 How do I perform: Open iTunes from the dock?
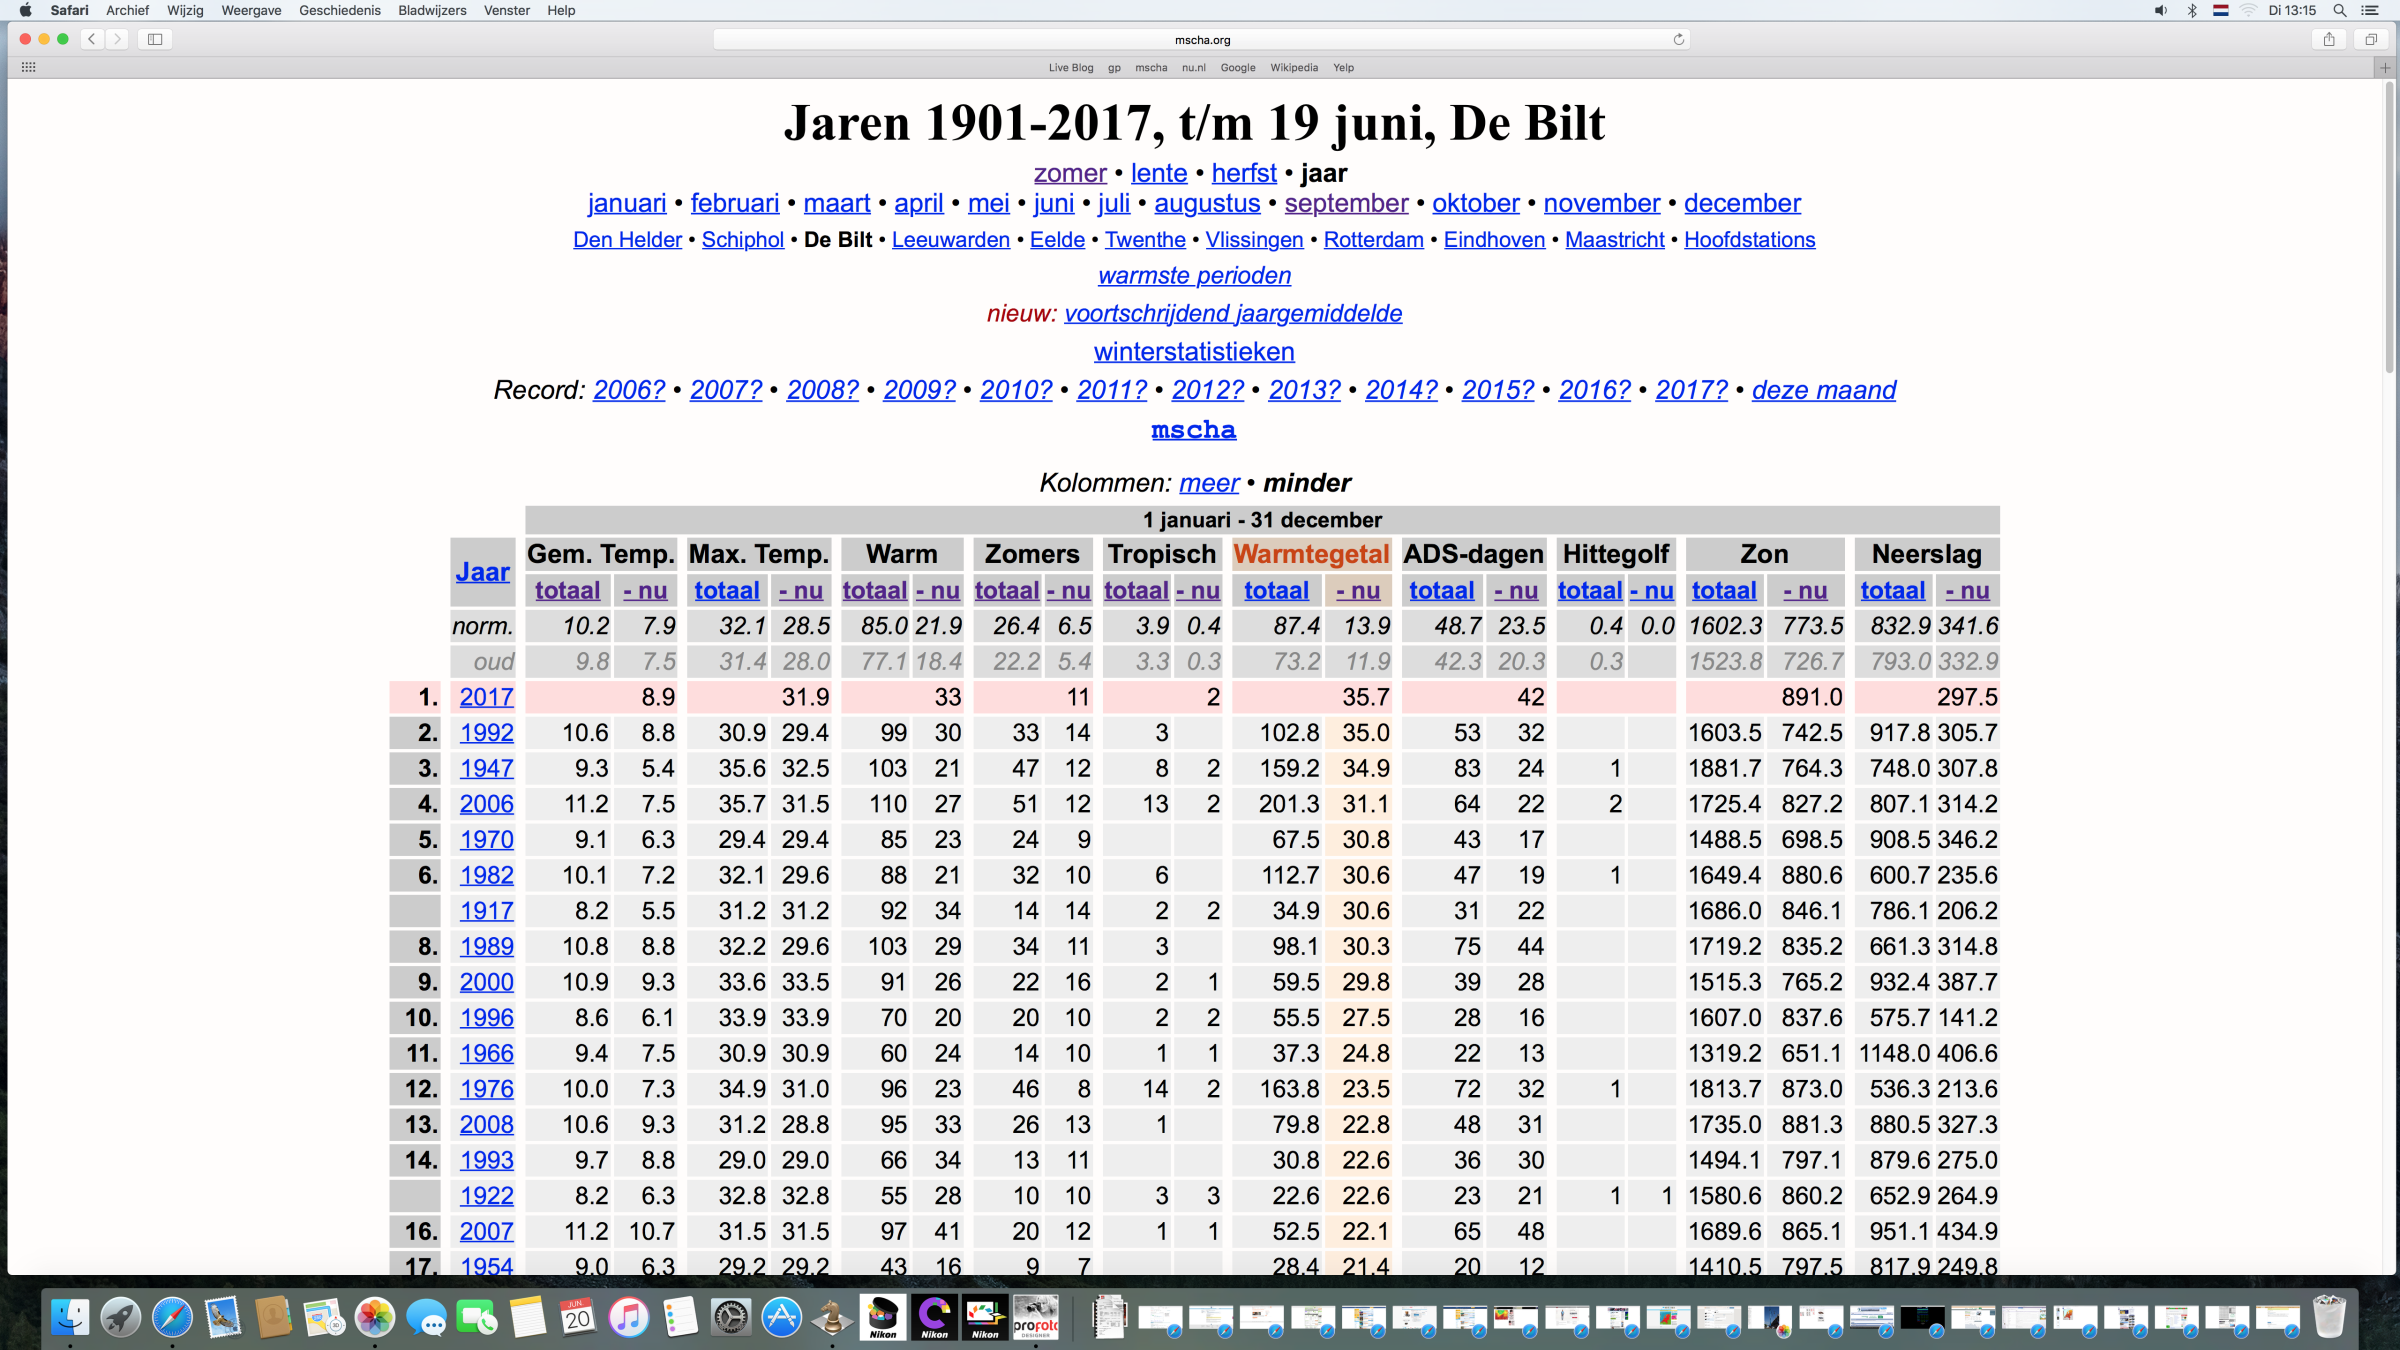[629, 1317]
